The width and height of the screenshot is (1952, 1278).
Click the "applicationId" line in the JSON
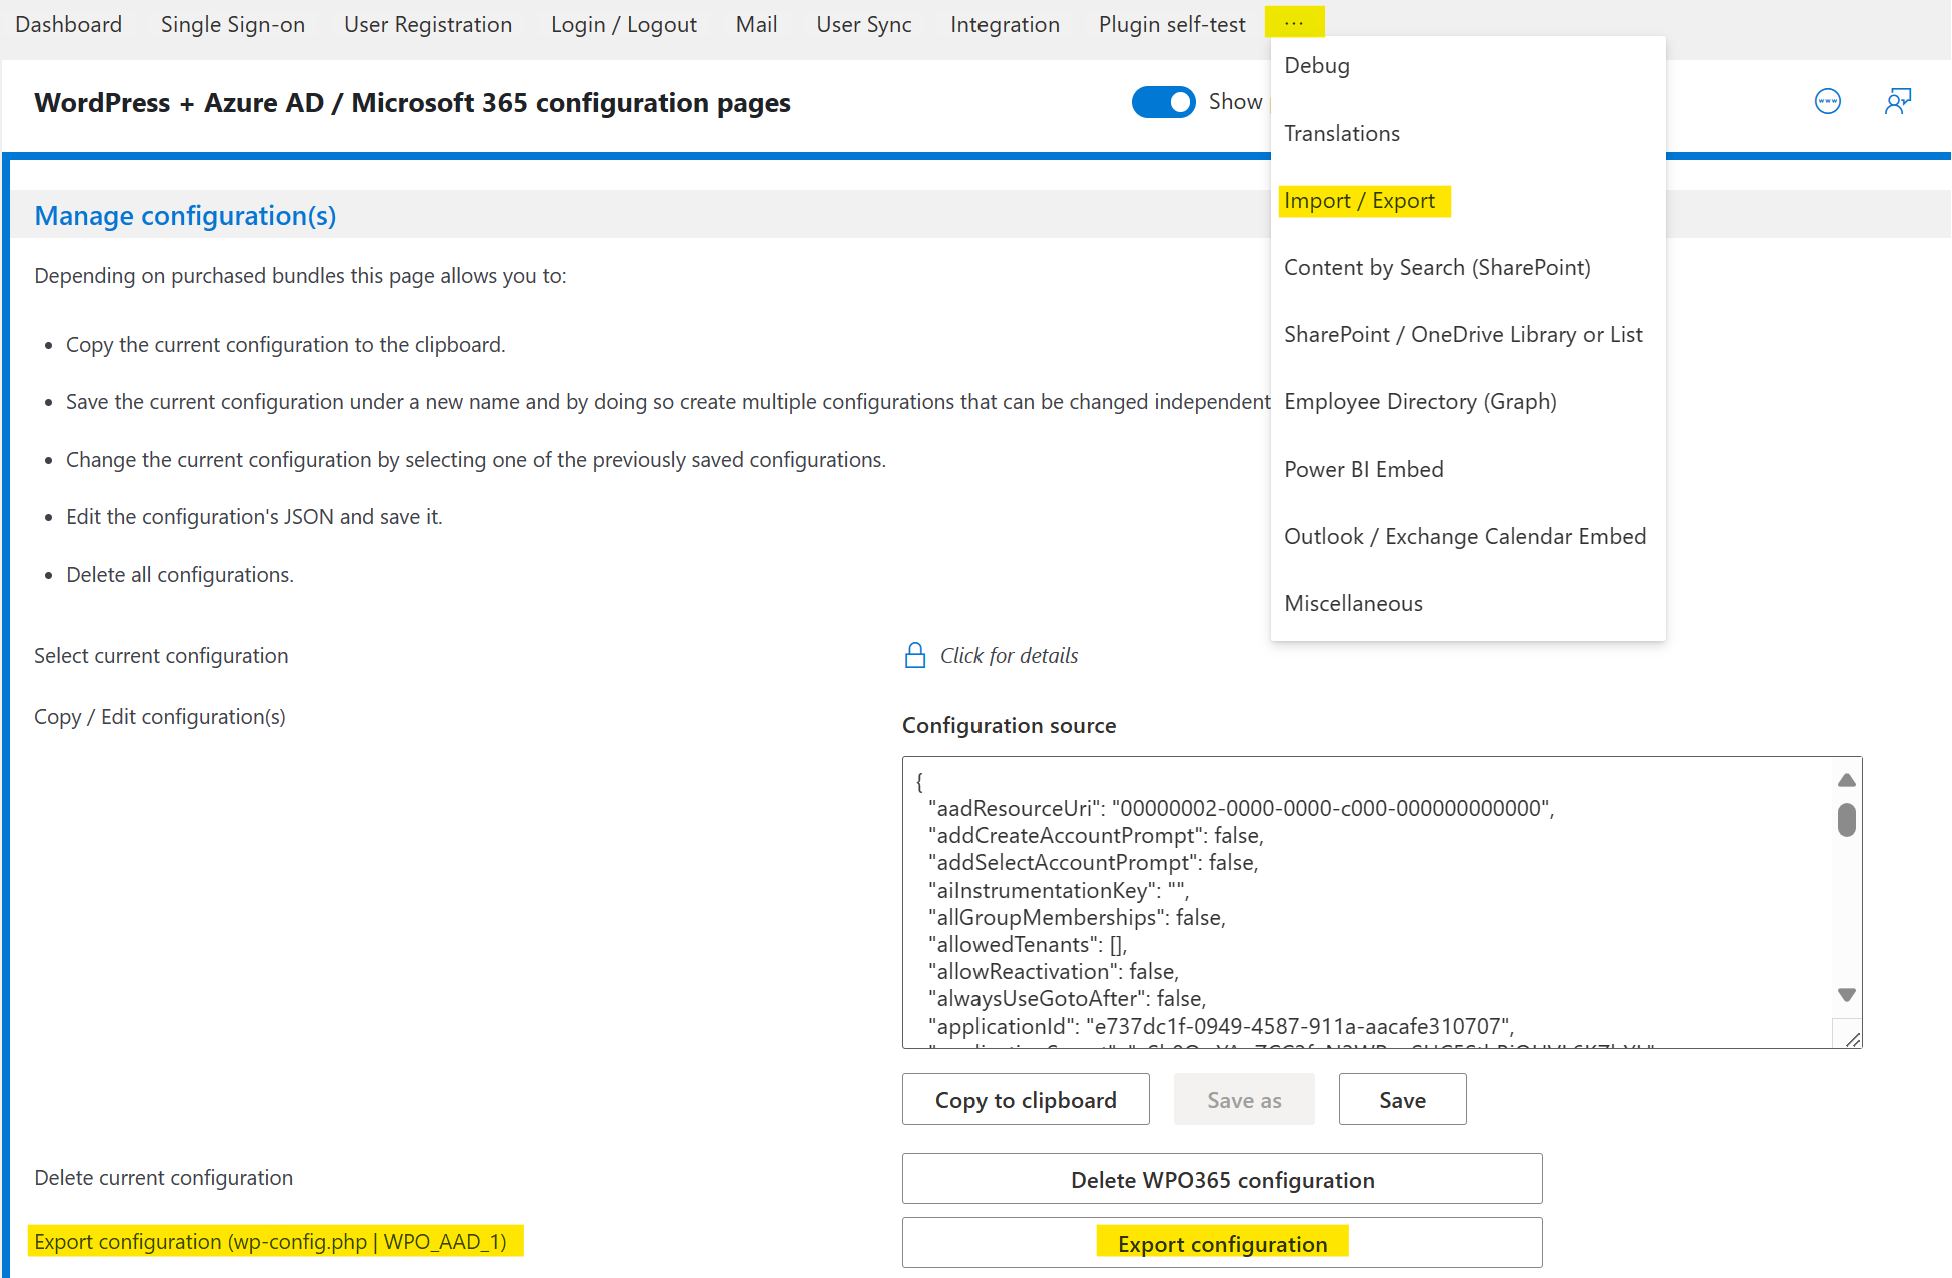(1221, 1026)
